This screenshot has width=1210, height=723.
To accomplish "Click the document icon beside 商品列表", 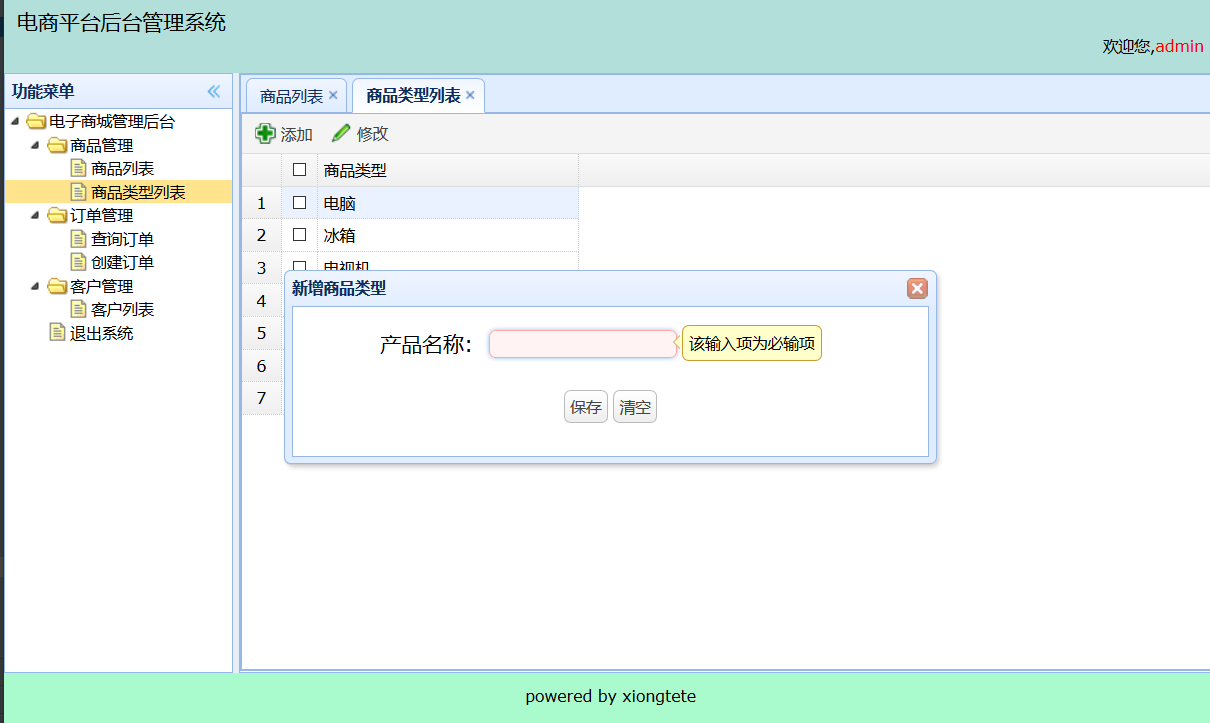I will [x=78, y=168].
